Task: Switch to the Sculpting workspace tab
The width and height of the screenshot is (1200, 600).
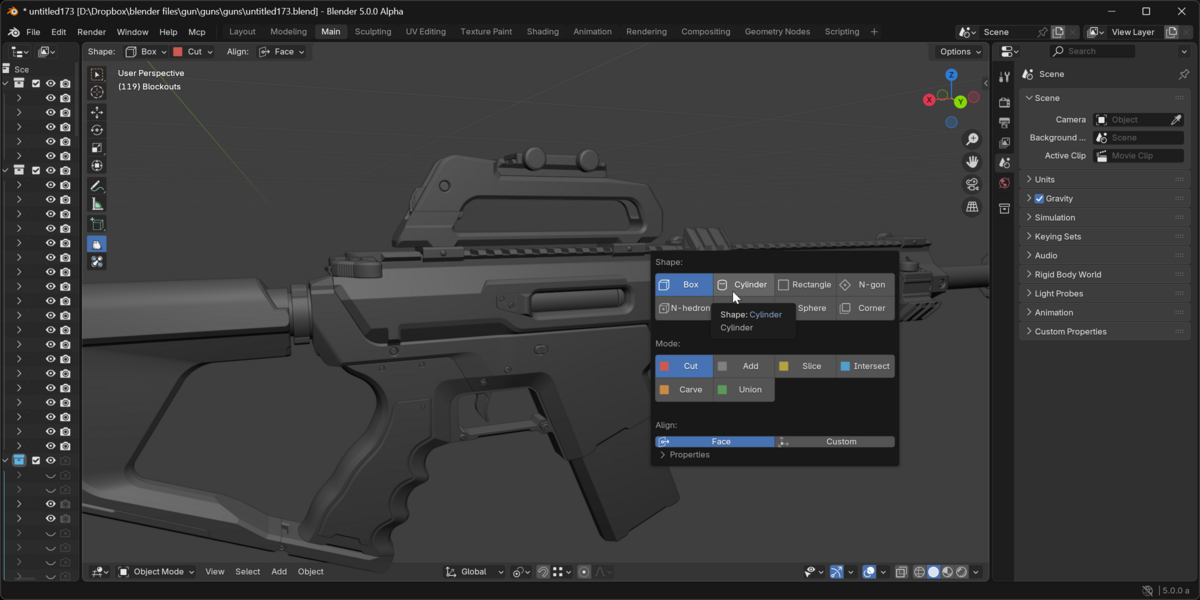Action: click(x=373, y=32)
